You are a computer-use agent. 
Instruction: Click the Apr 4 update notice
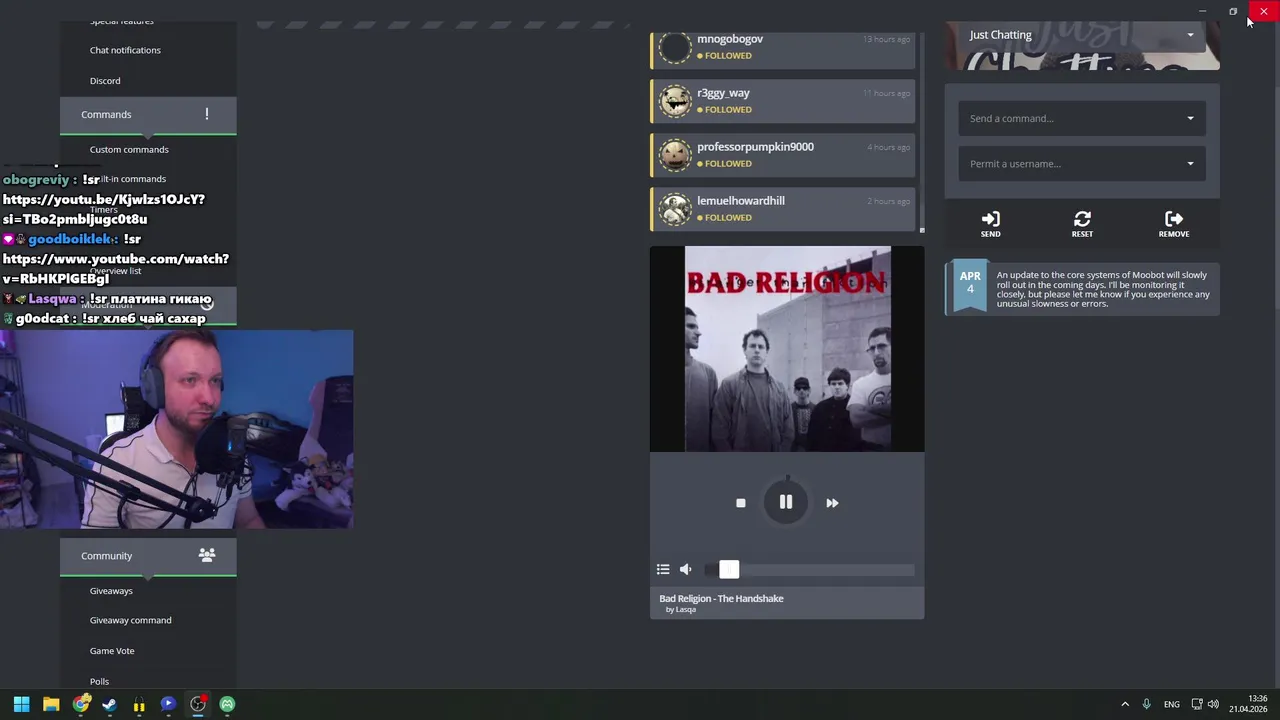pos(1082,289)
